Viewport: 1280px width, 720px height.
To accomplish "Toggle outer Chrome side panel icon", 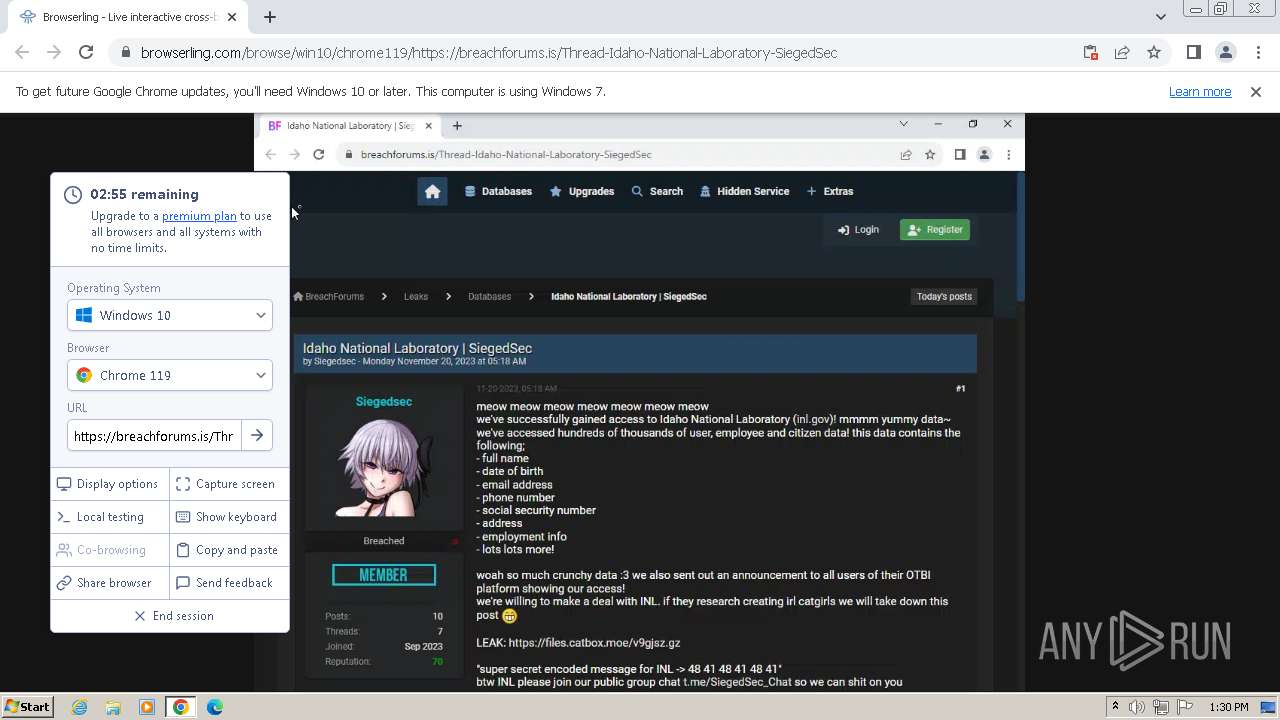I will pos(1194,53).
